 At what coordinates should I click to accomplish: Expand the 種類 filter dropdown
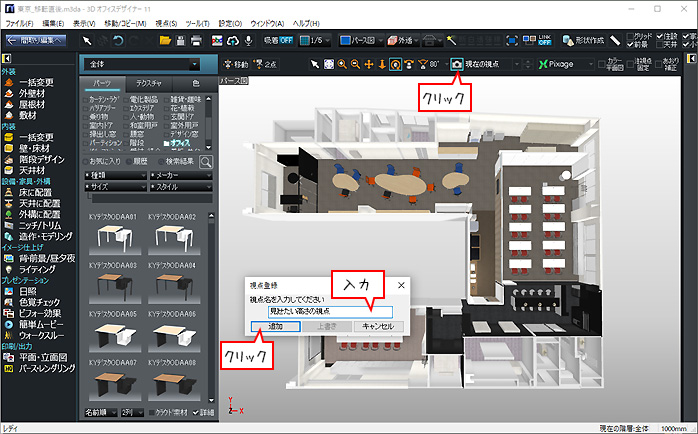click(116, 173)
